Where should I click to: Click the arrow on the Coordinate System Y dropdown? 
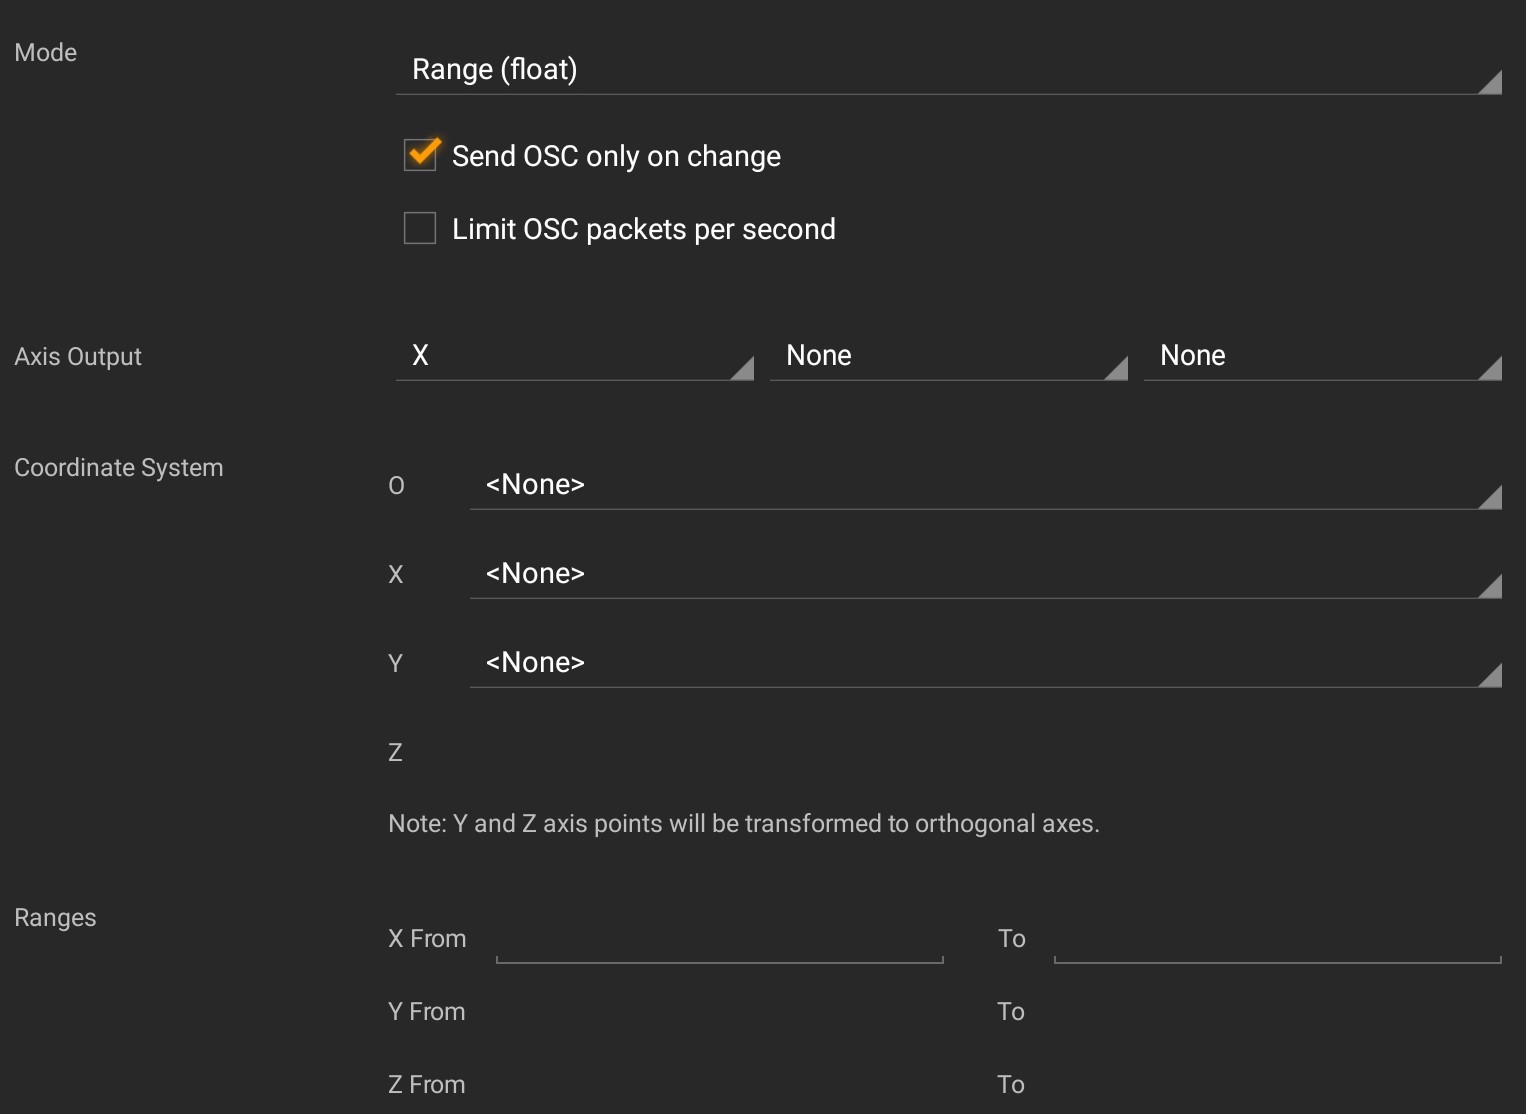1490,676
